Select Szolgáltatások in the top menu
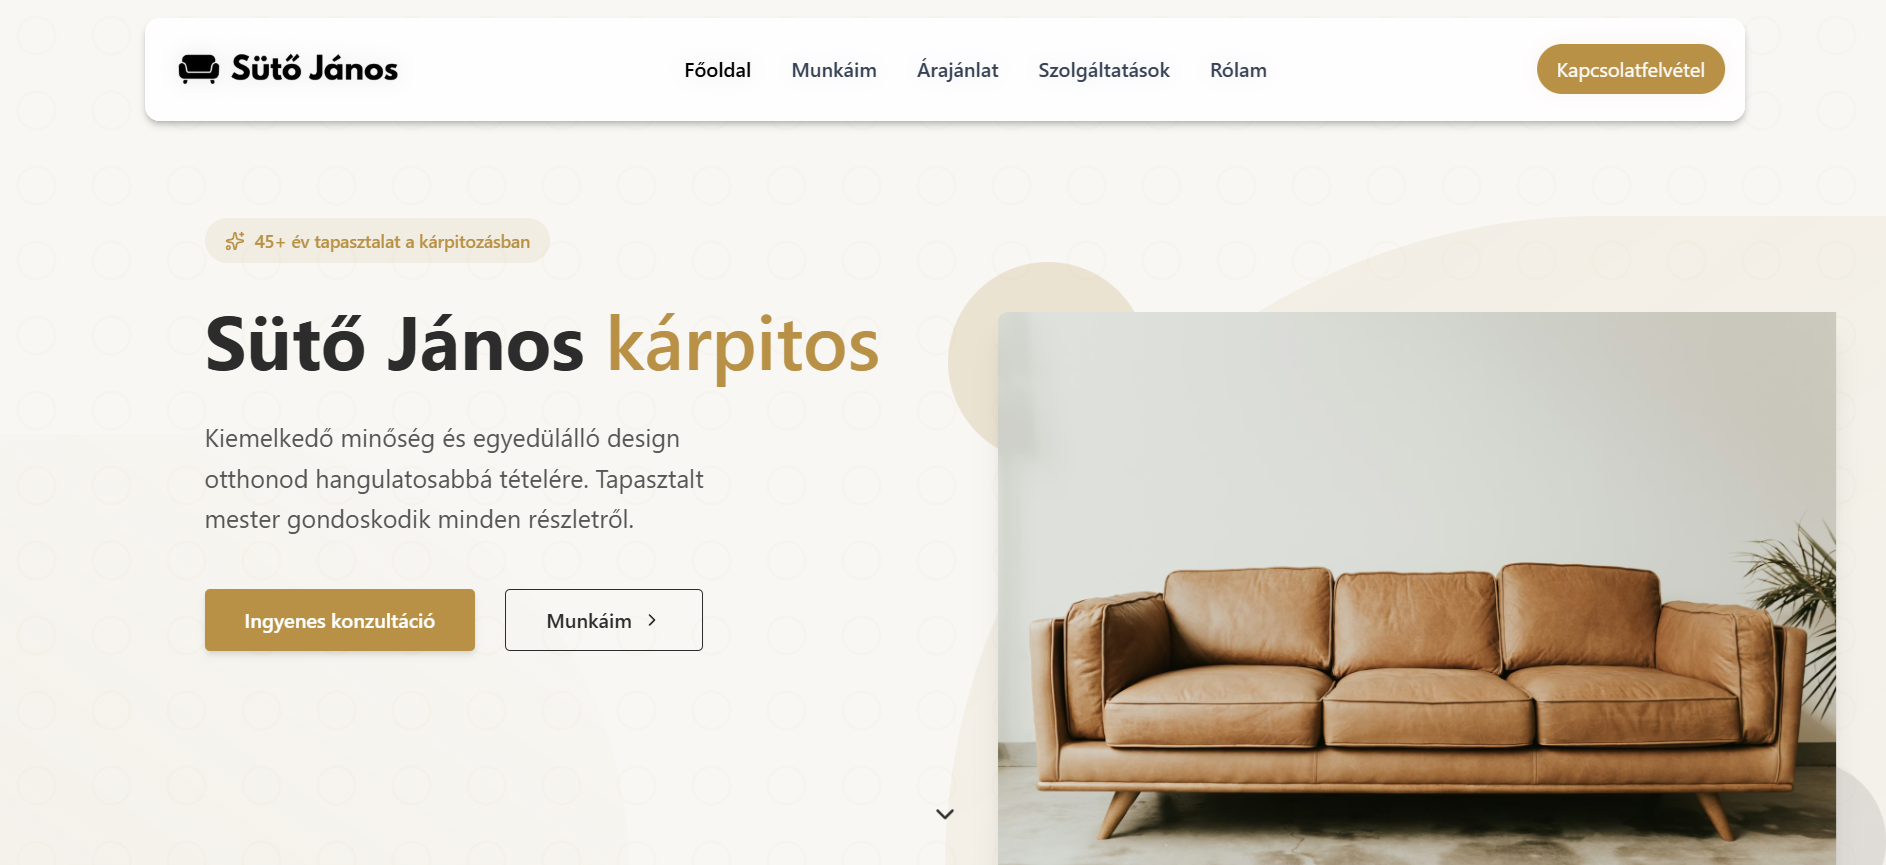 tap(1104, 70)
